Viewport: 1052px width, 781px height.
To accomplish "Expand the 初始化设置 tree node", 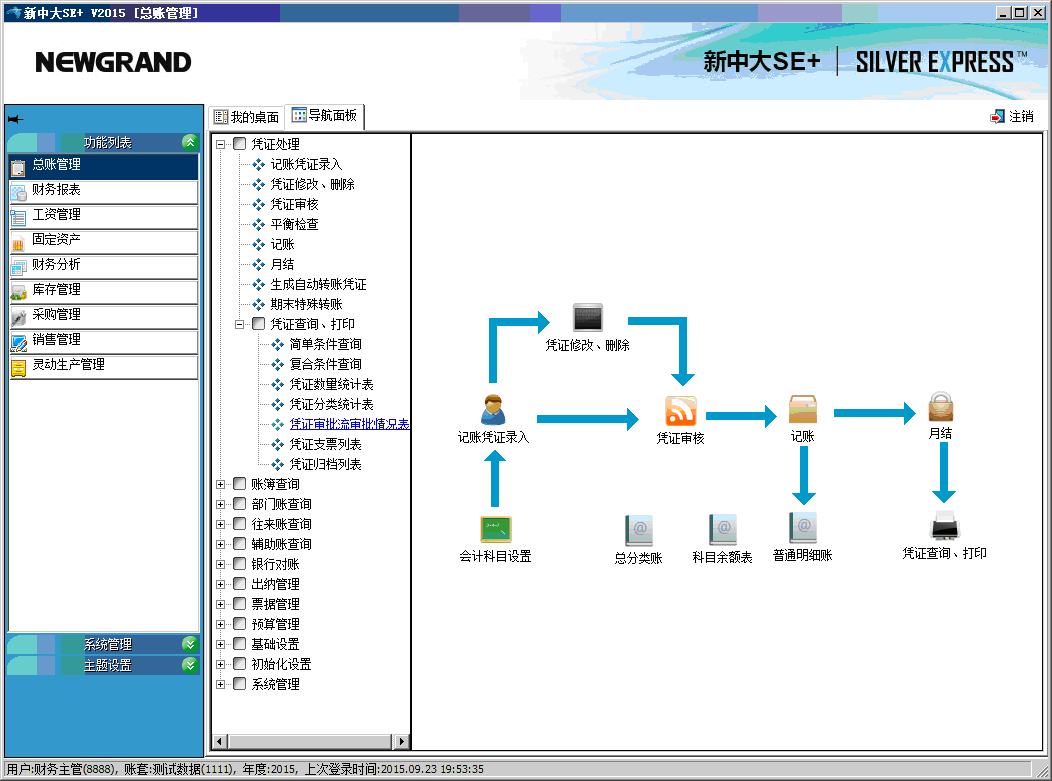I will click(x=220, y=664).
